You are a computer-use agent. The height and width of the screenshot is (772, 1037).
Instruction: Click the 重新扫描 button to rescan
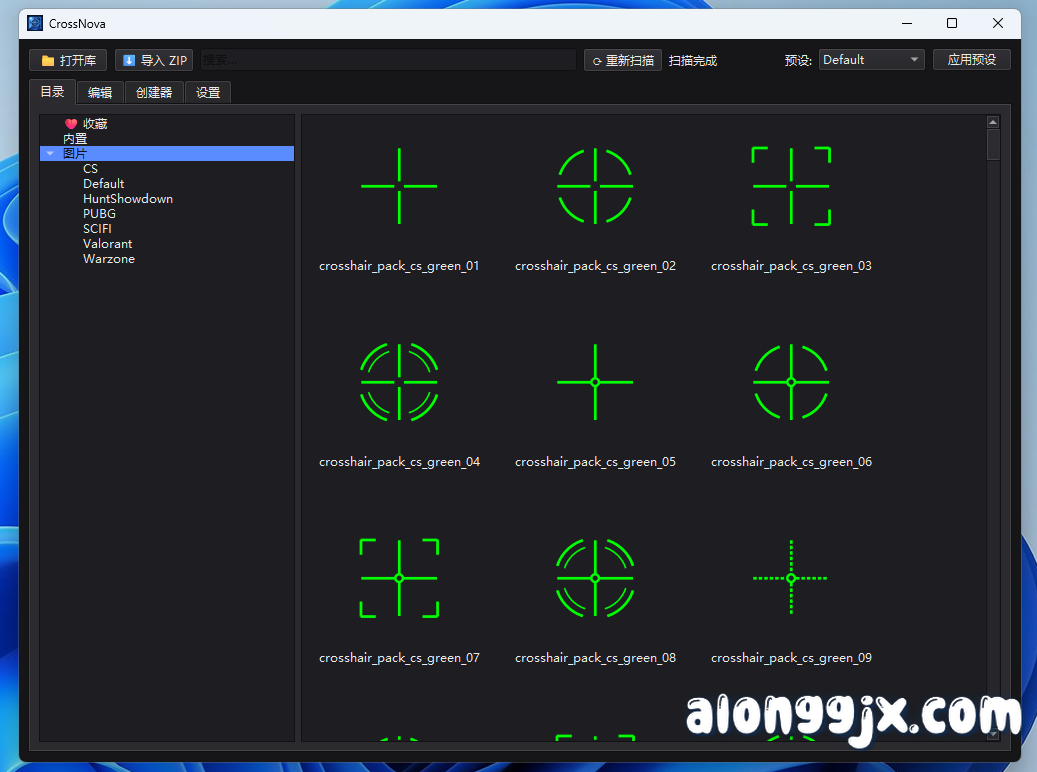point(622,60)
